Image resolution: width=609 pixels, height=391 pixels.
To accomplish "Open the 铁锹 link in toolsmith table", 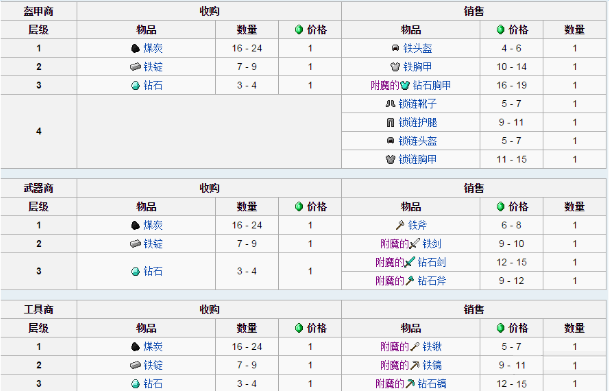I will coord(432,347).
